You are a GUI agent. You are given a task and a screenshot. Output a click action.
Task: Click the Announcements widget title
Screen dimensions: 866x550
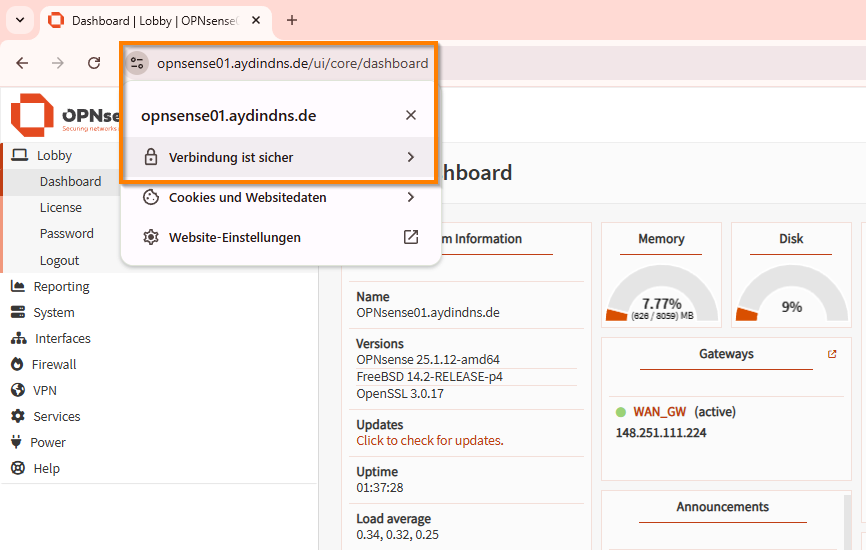pos(722,507)
